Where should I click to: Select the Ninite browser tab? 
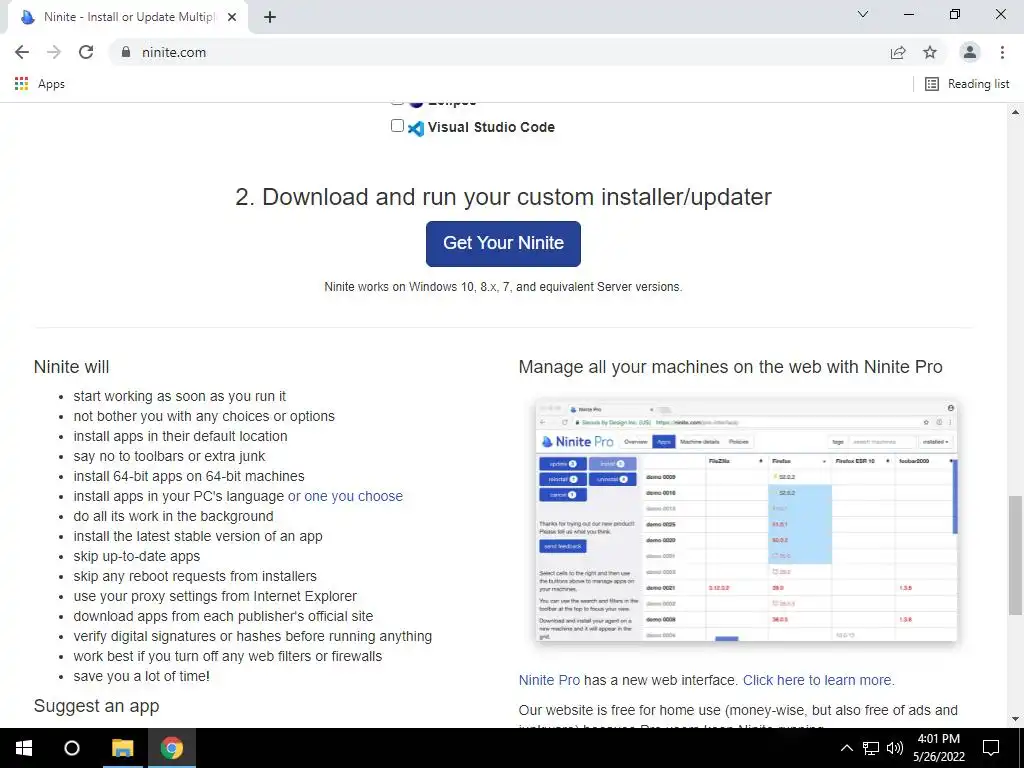click(127, 18)
